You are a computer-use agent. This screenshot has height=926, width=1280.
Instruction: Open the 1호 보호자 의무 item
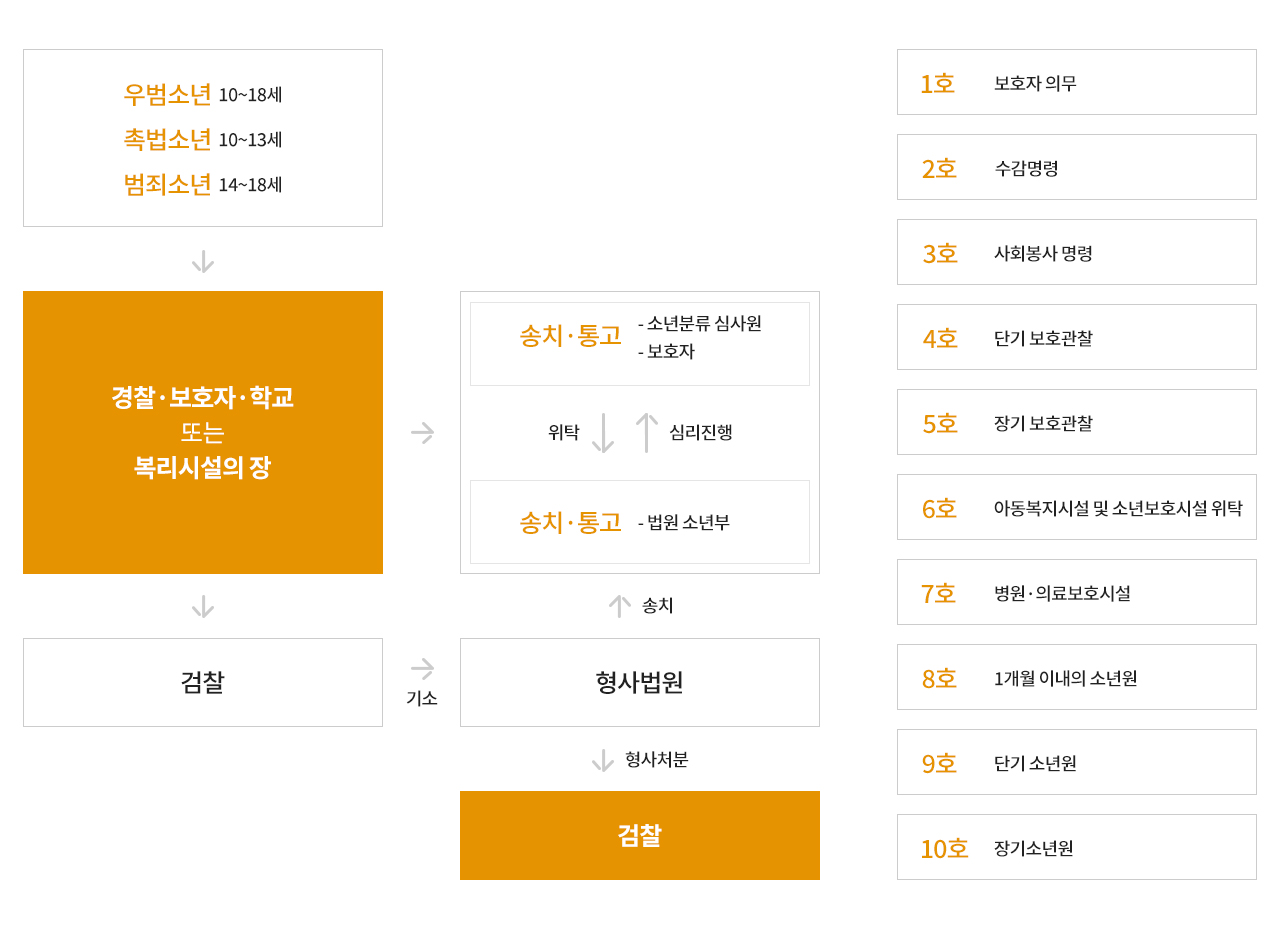pyautogui.click(x=1077, y=82)
